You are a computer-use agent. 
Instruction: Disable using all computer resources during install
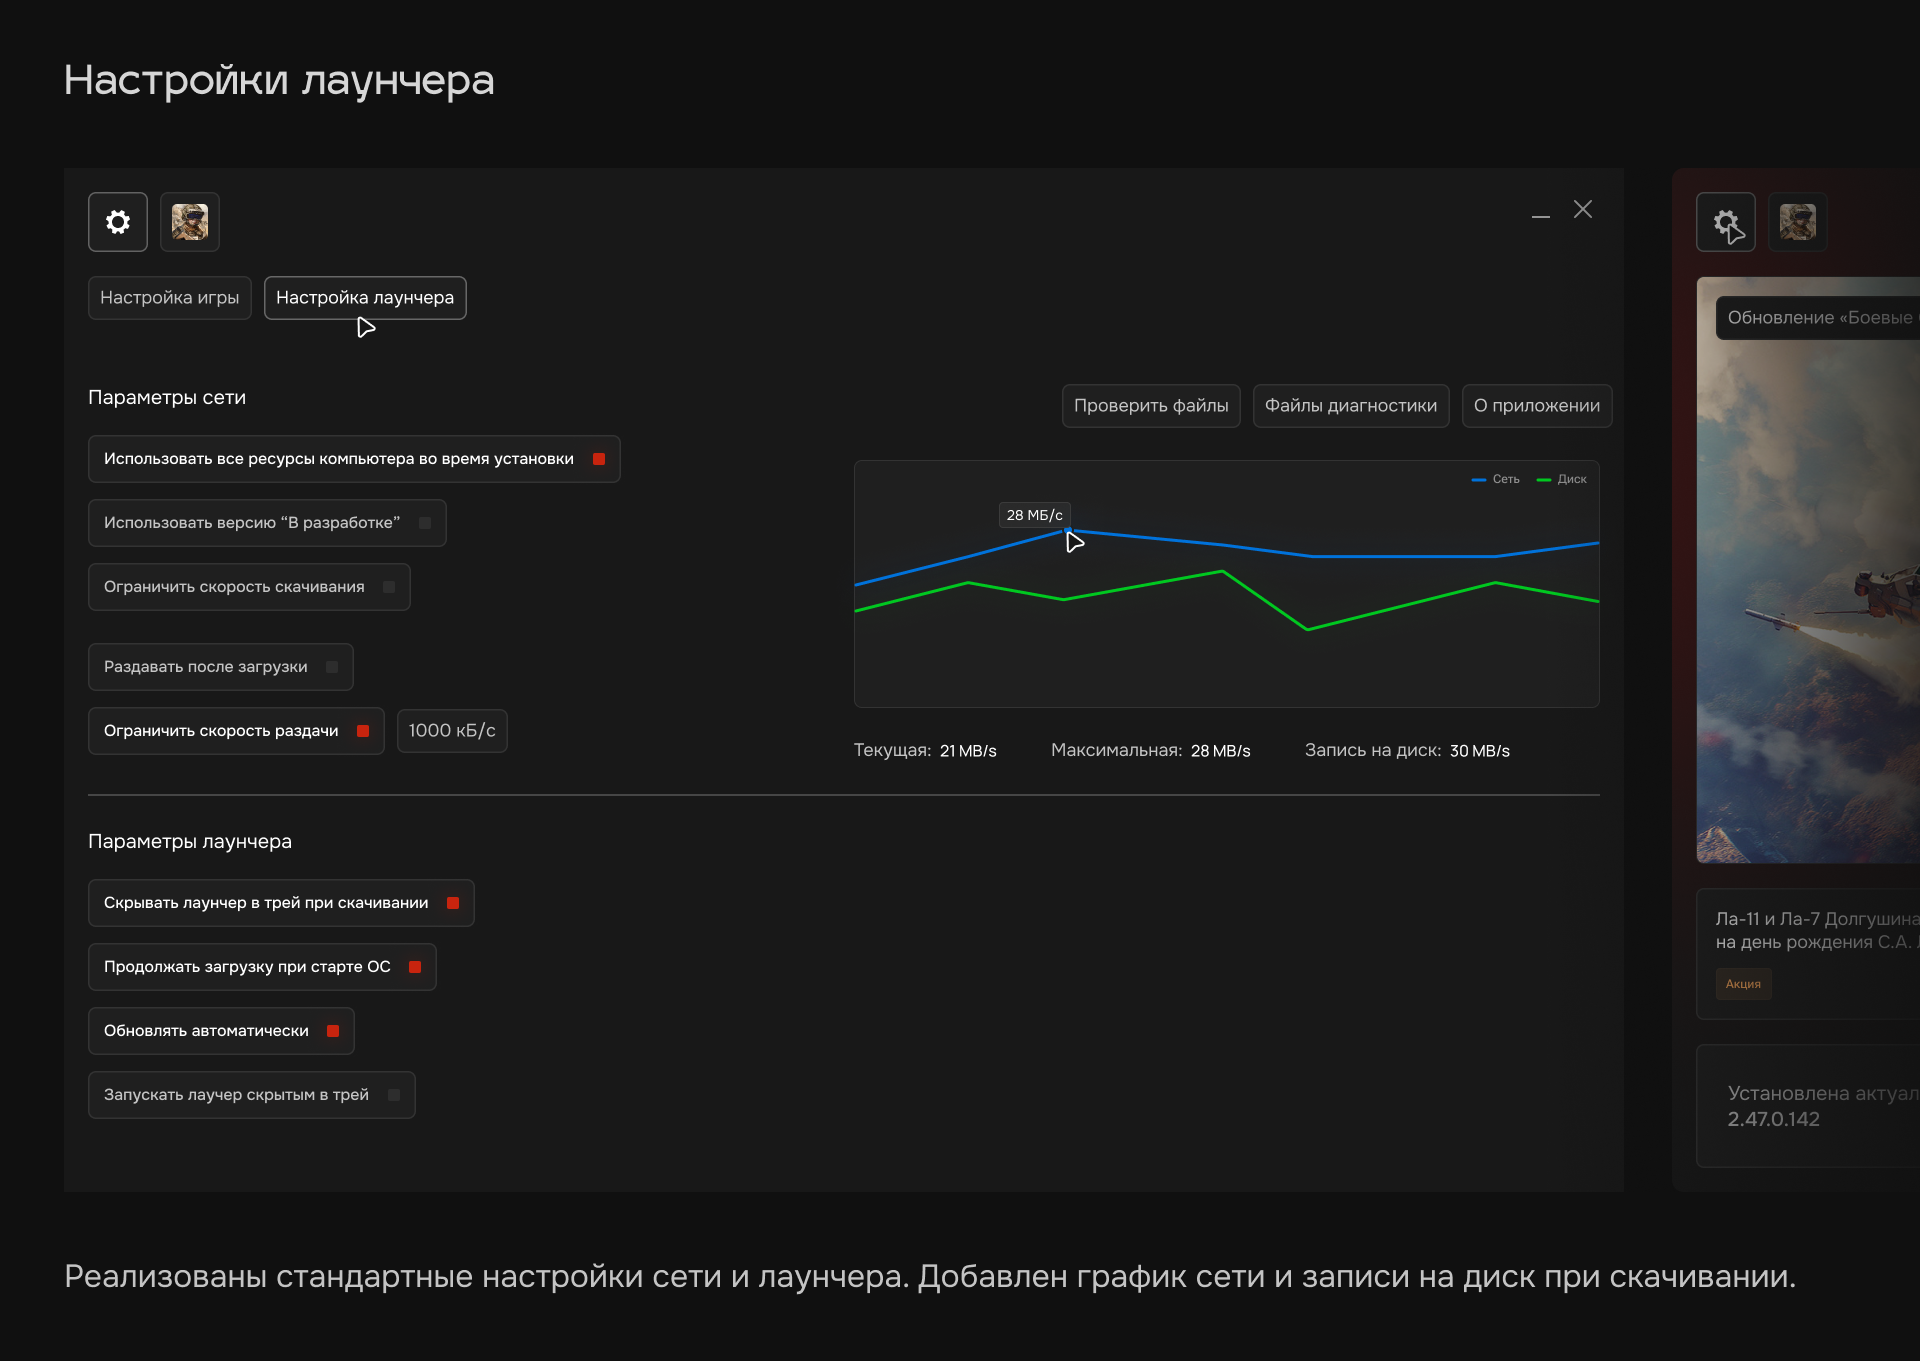(x=599, y=459)
